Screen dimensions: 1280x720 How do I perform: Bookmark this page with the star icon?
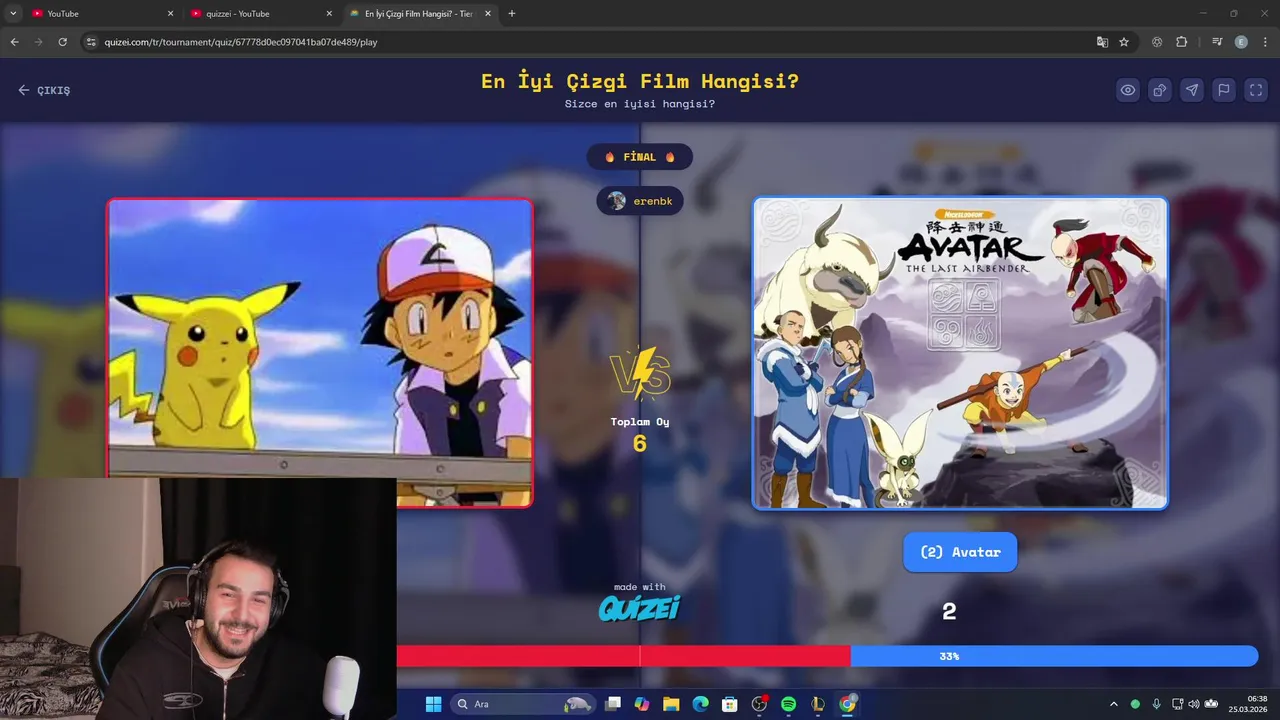point(1124,42)
